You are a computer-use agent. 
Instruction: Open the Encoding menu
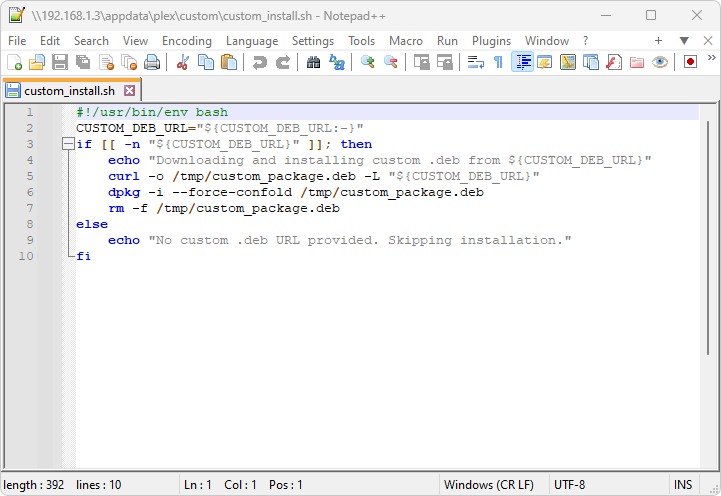187,41
